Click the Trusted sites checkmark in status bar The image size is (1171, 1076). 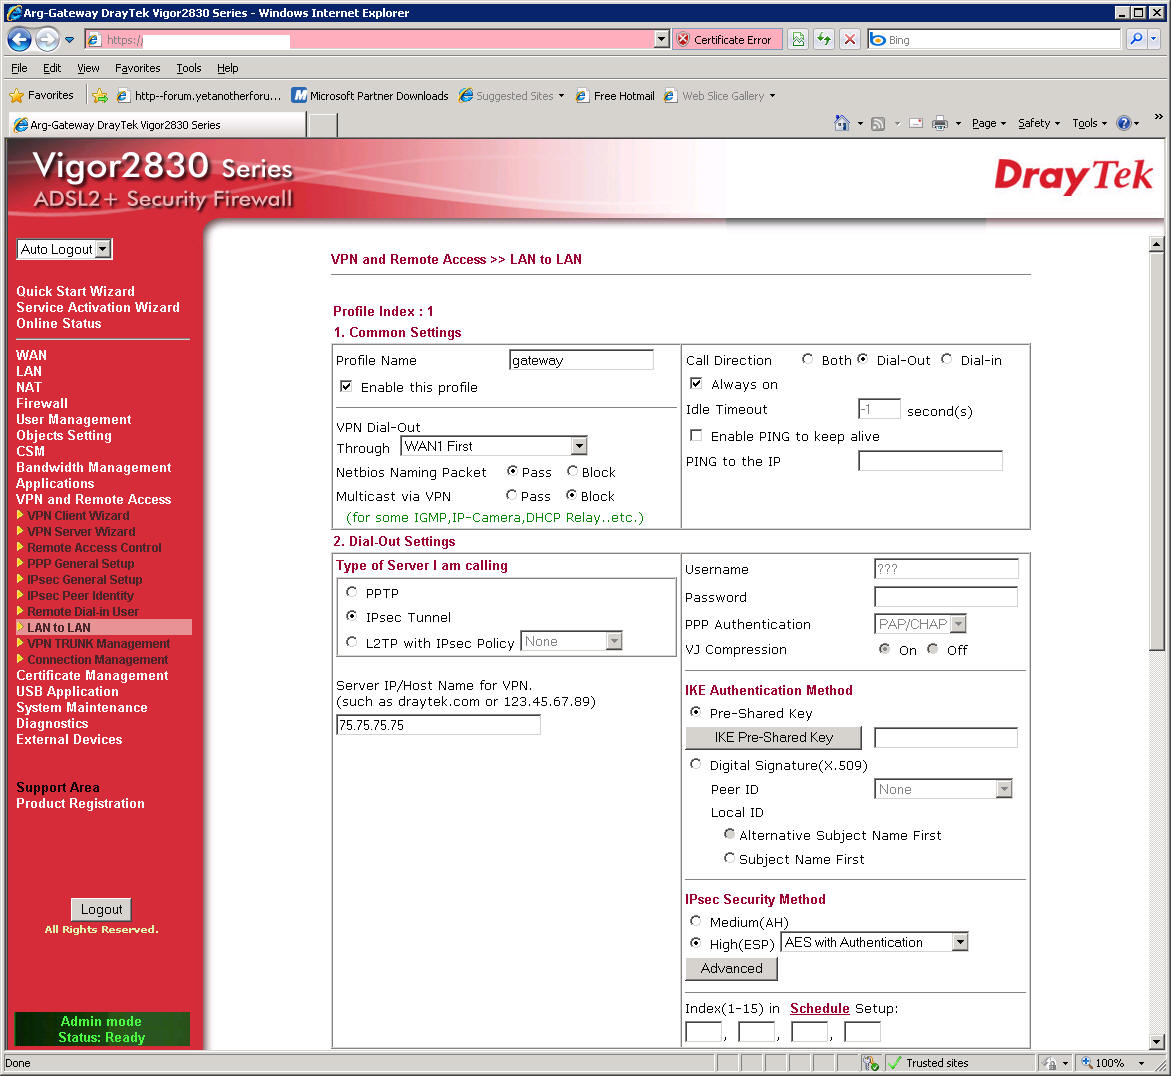(894, 1063)
